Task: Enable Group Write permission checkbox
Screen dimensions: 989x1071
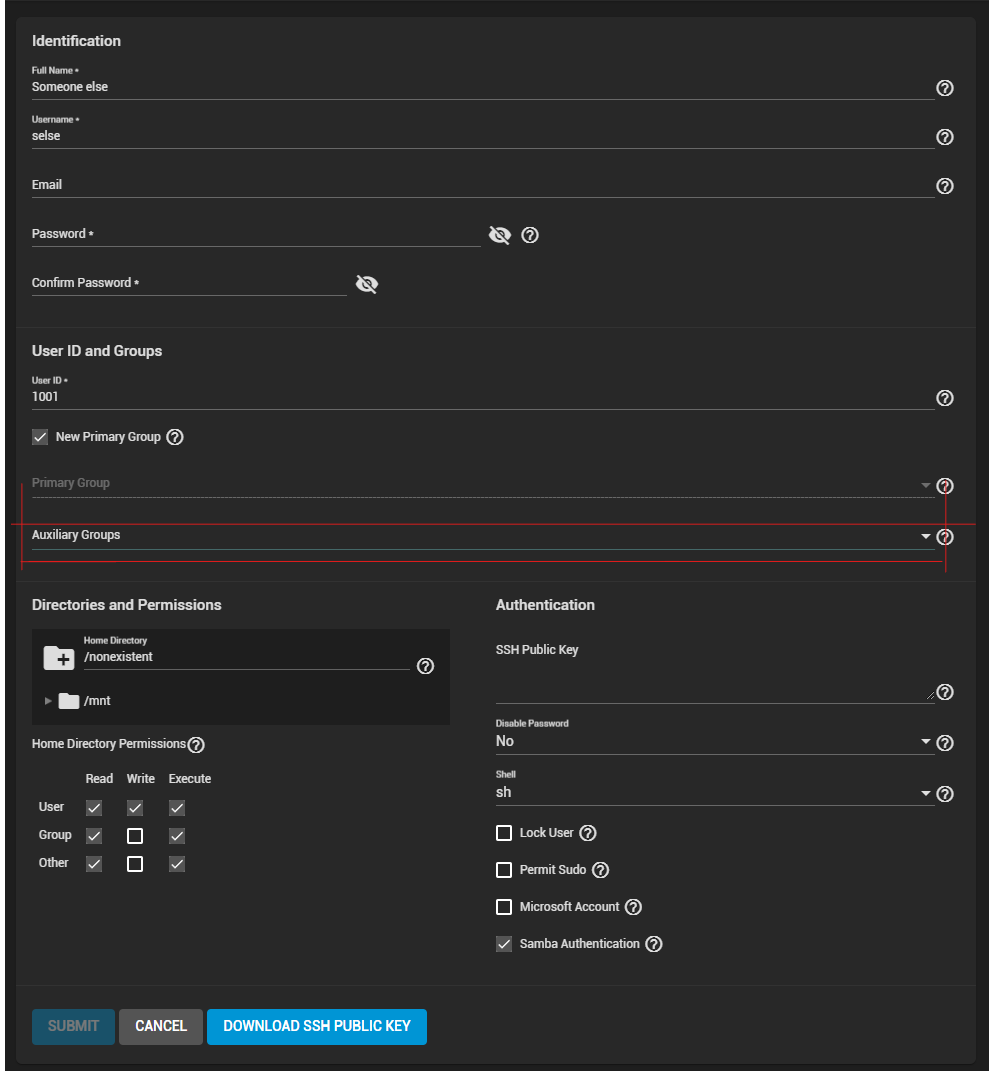Action: 135,836
